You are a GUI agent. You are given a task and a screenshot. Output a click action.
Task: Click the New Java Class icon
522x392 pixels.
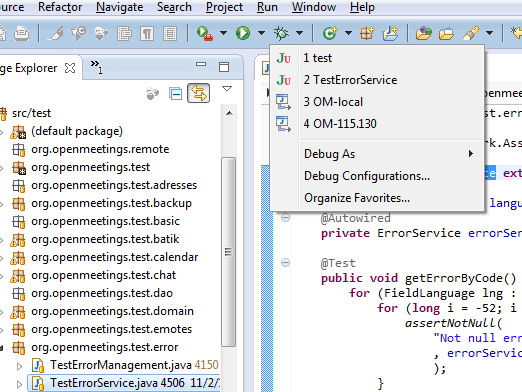(x=330, y=33)
